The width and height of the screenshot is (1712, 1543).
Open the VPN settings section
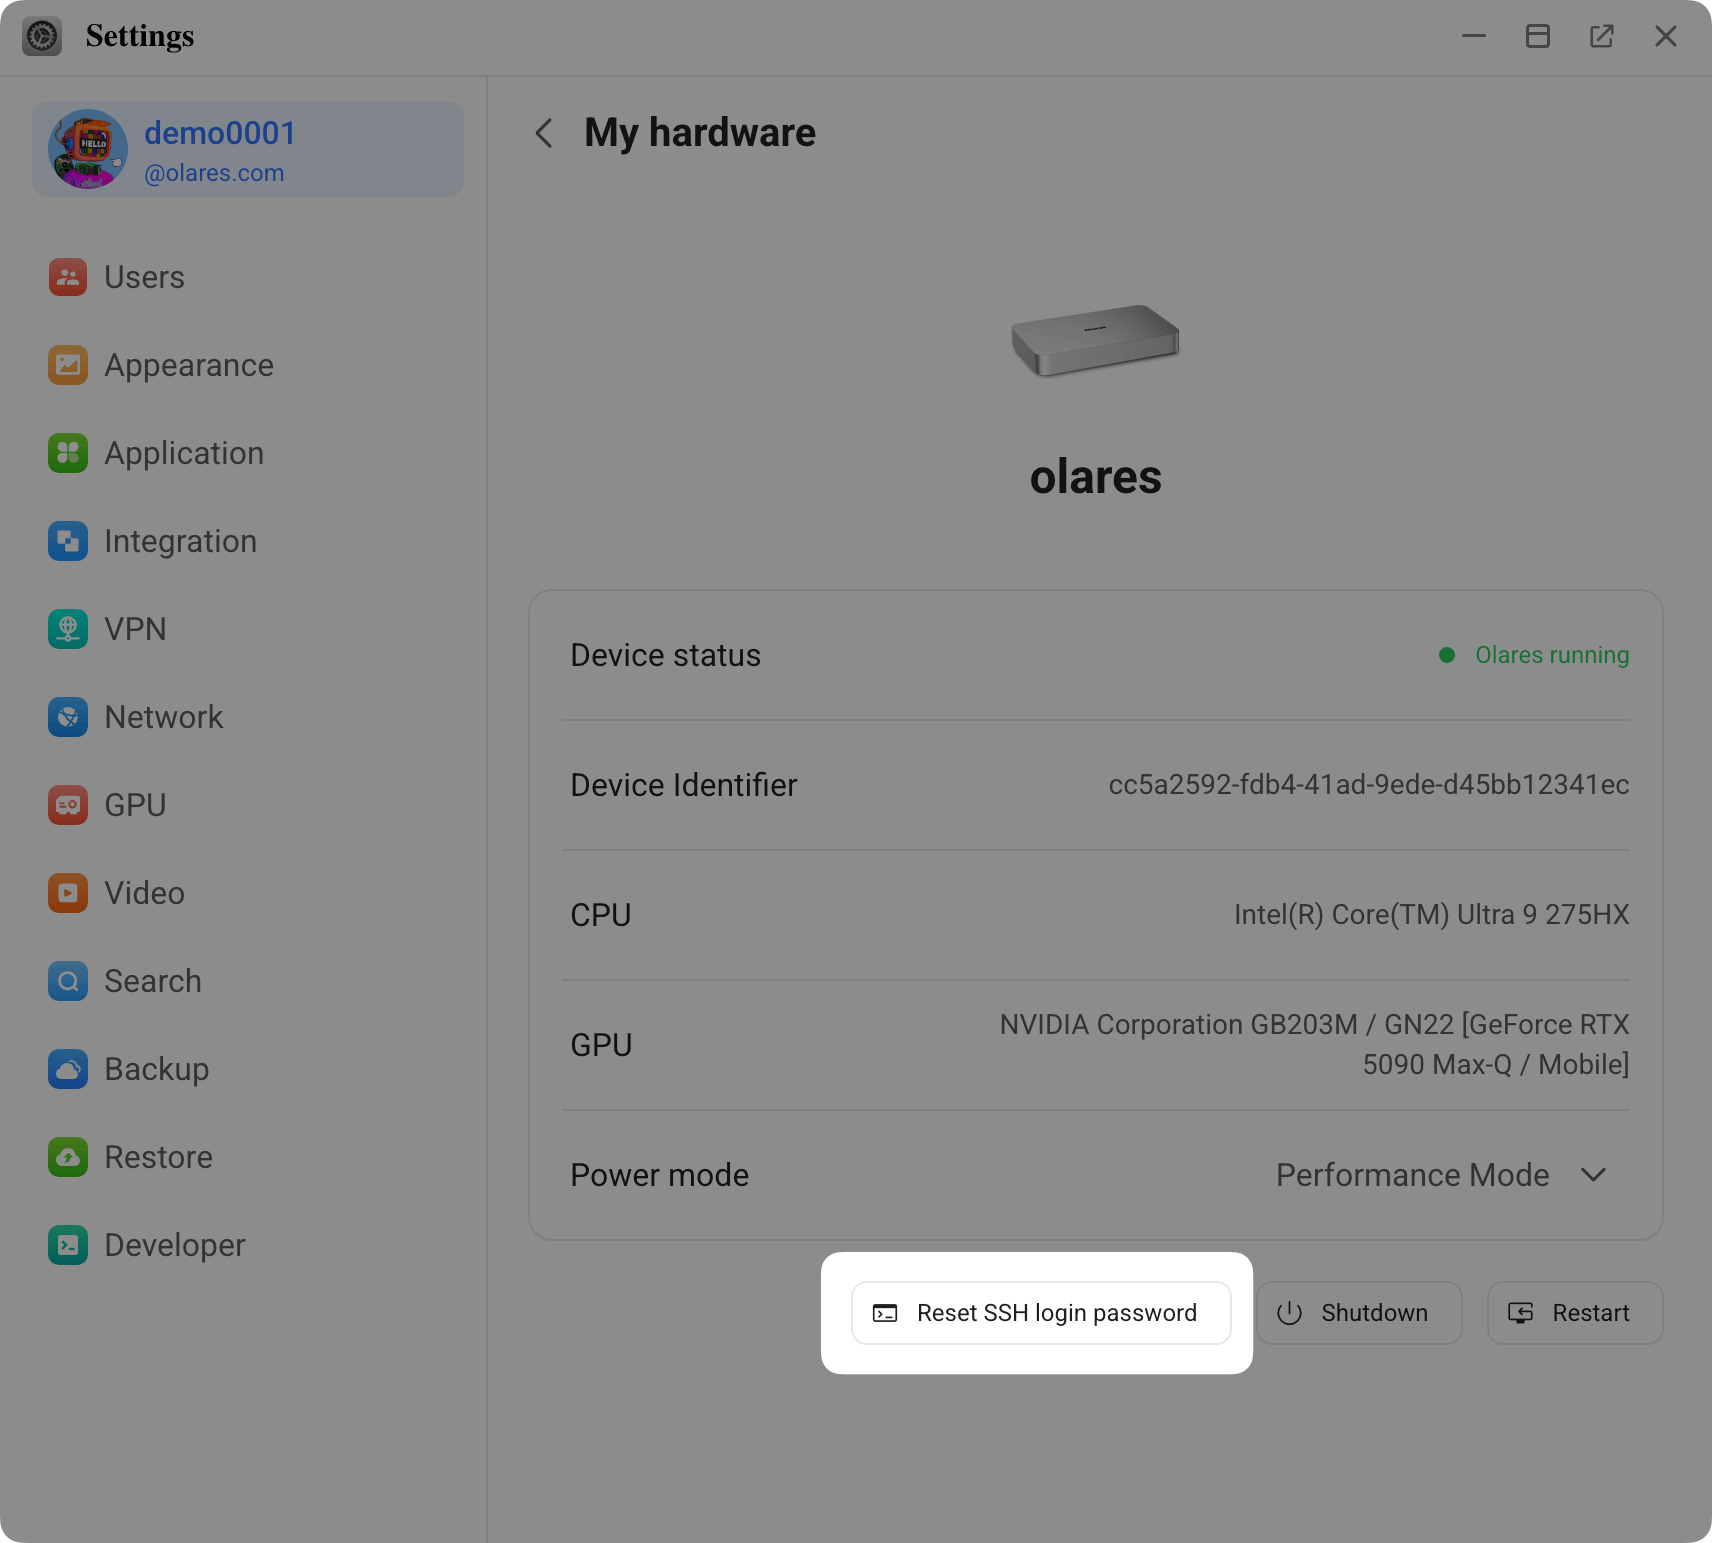[x=134, y=629]
